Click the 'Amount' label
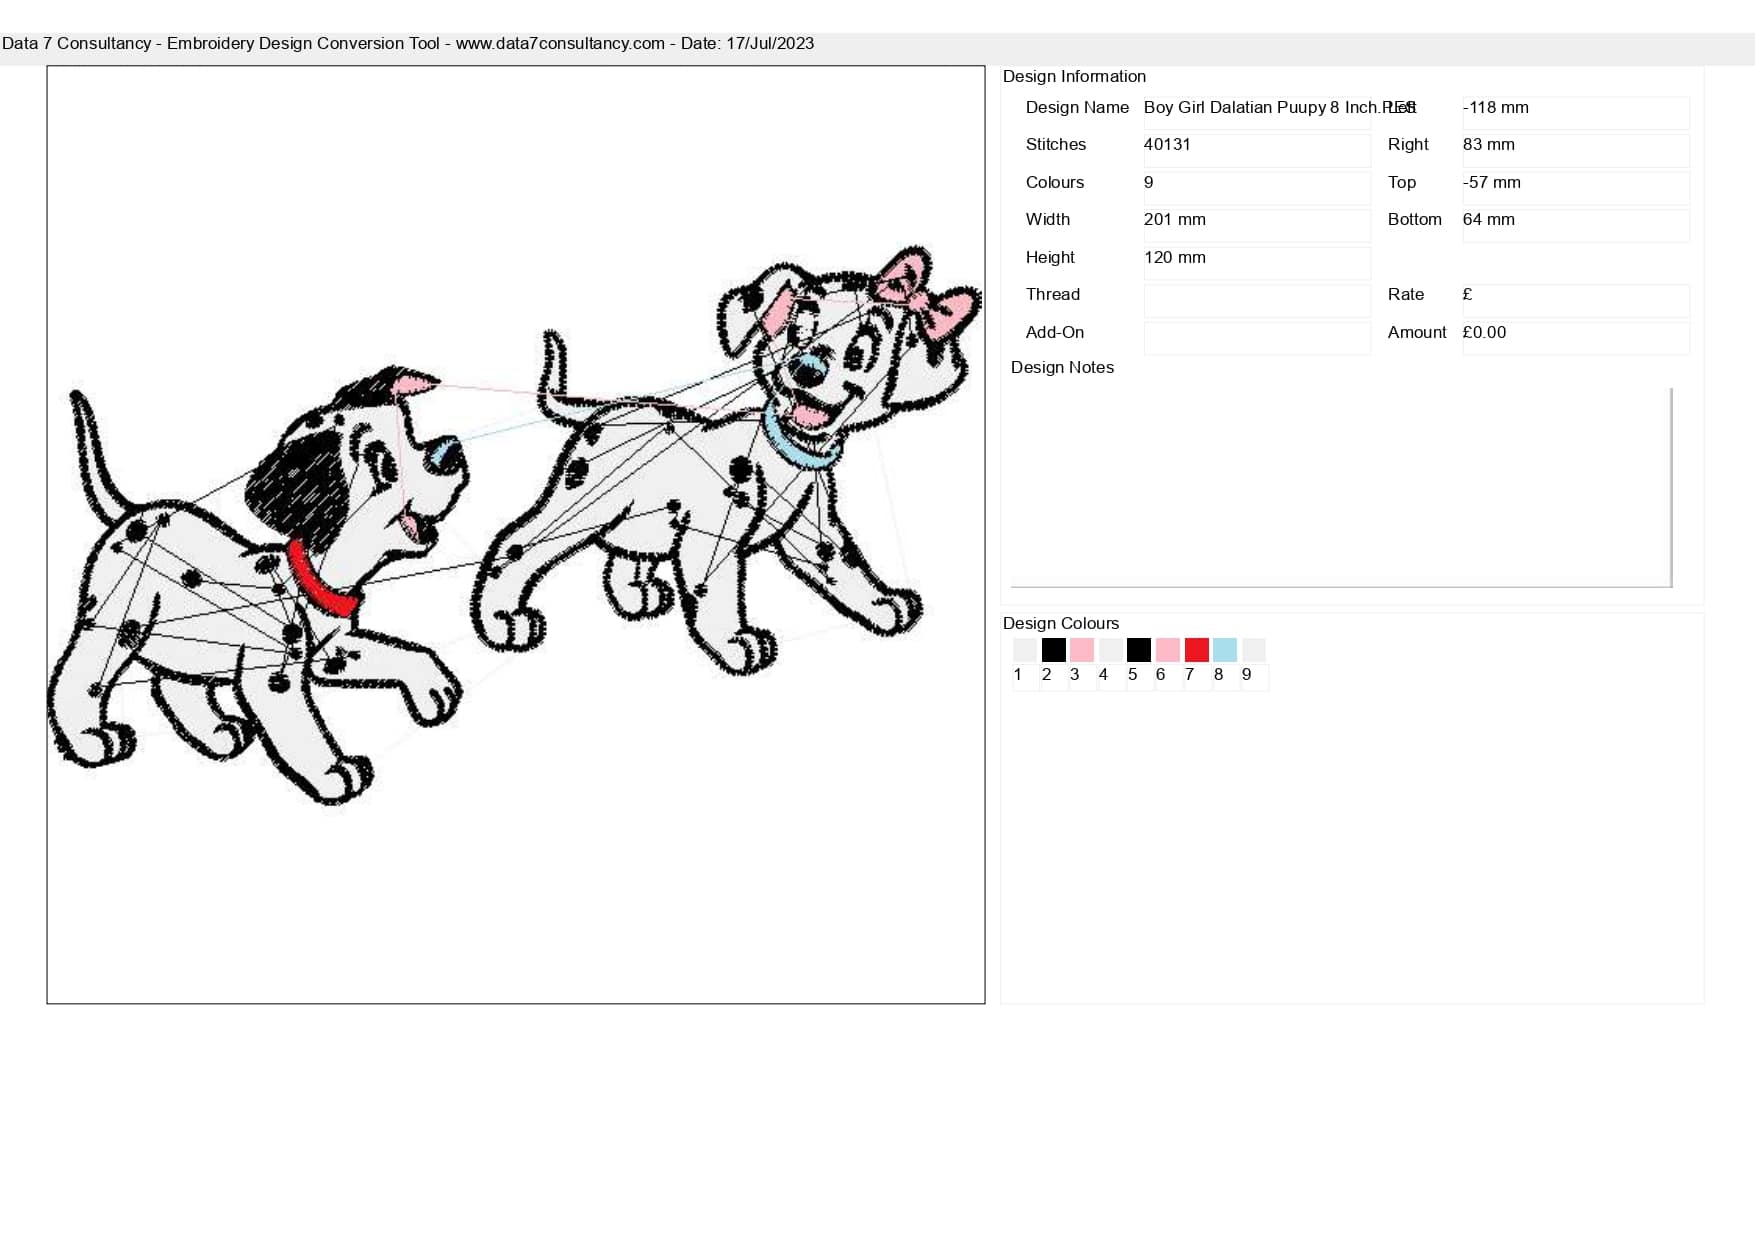 (1417, 332)
